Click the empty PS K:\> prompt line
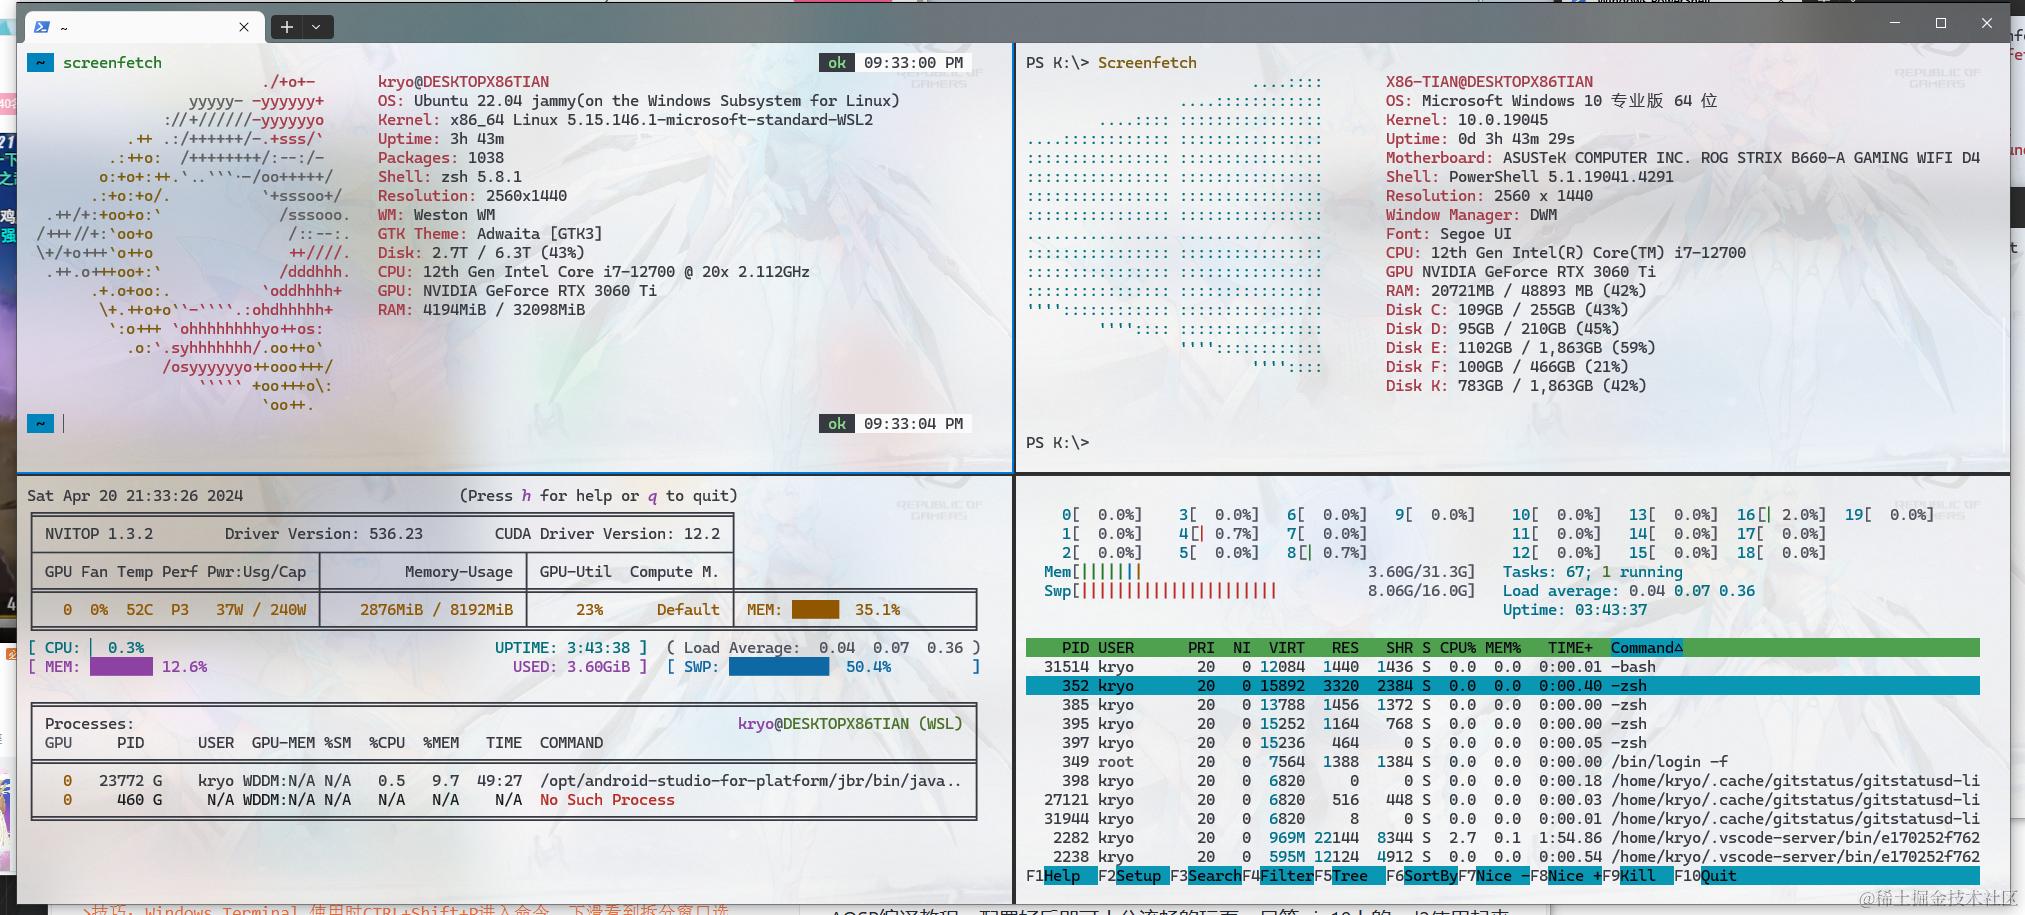2025x915 pixels. click(x=1057, y=442)
